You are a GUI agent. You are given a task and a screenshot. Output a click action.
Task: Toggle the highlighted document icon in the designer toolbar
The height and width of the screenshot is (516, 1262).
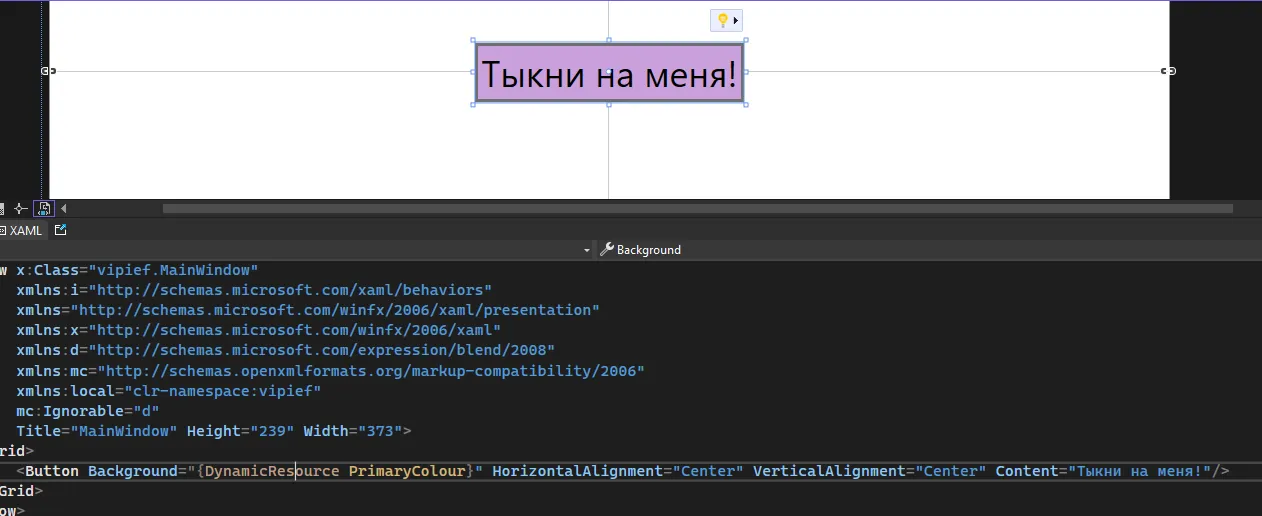tap(44, 208)
